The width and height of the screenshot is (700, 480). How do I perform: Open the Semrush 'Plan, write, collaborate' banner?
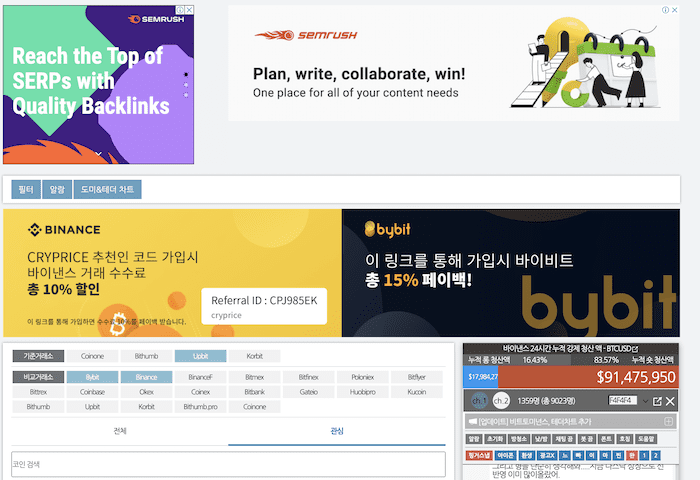[x=453, y=63]
